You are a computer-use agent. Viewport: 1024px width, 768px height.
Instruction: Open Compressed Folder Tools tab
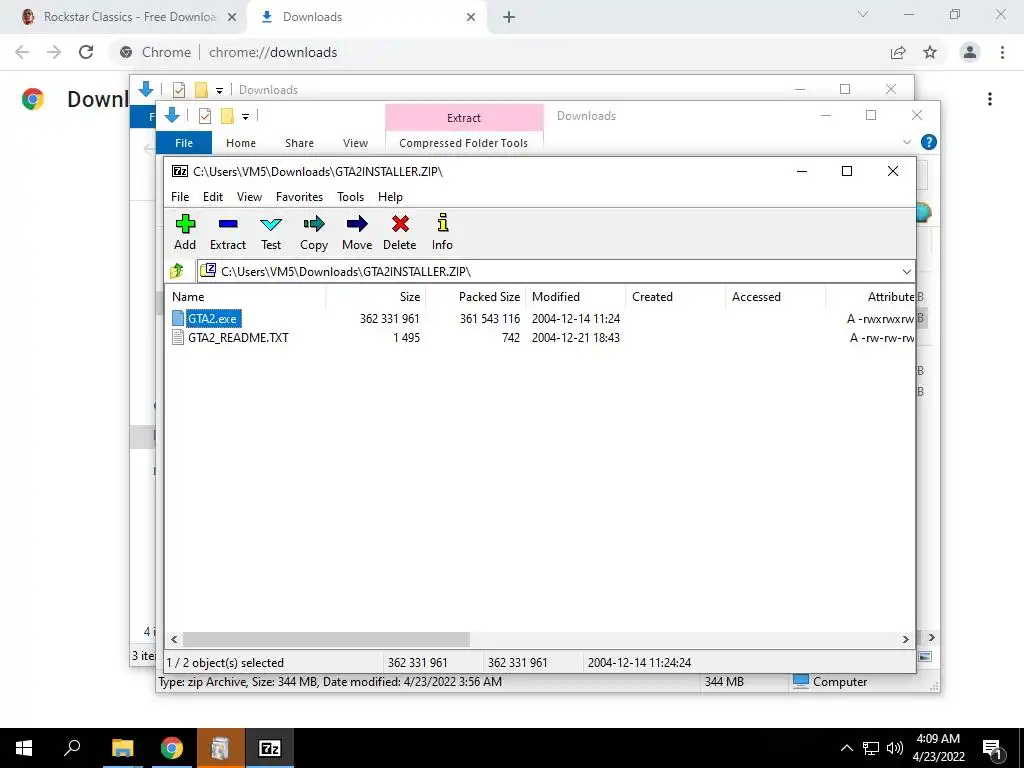pos(464,143)
